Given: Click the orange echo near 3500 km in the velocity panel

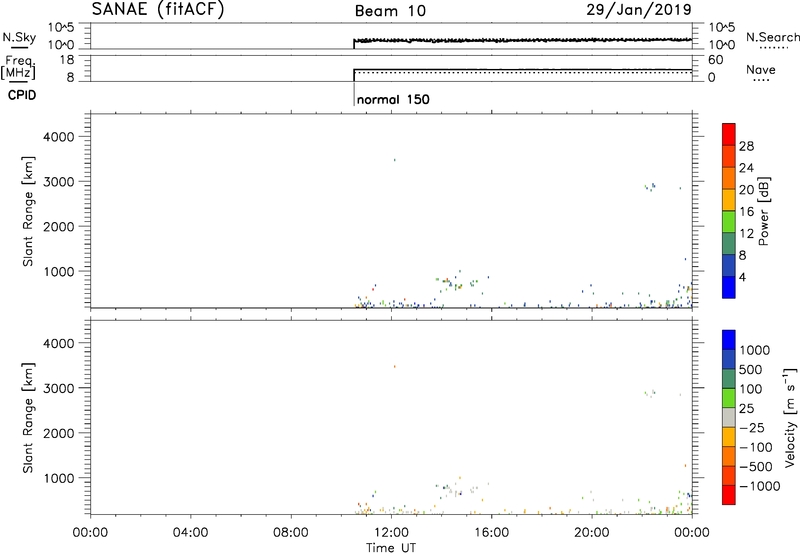Looking at the screenshot, I should (x=394, y=367).
